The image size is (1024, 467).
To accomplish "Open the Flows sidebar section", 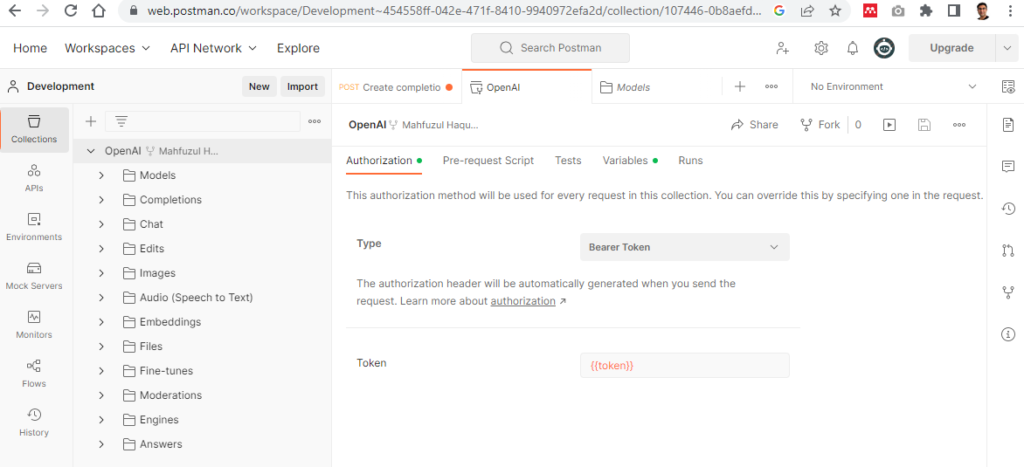I will tap(34, 374).
